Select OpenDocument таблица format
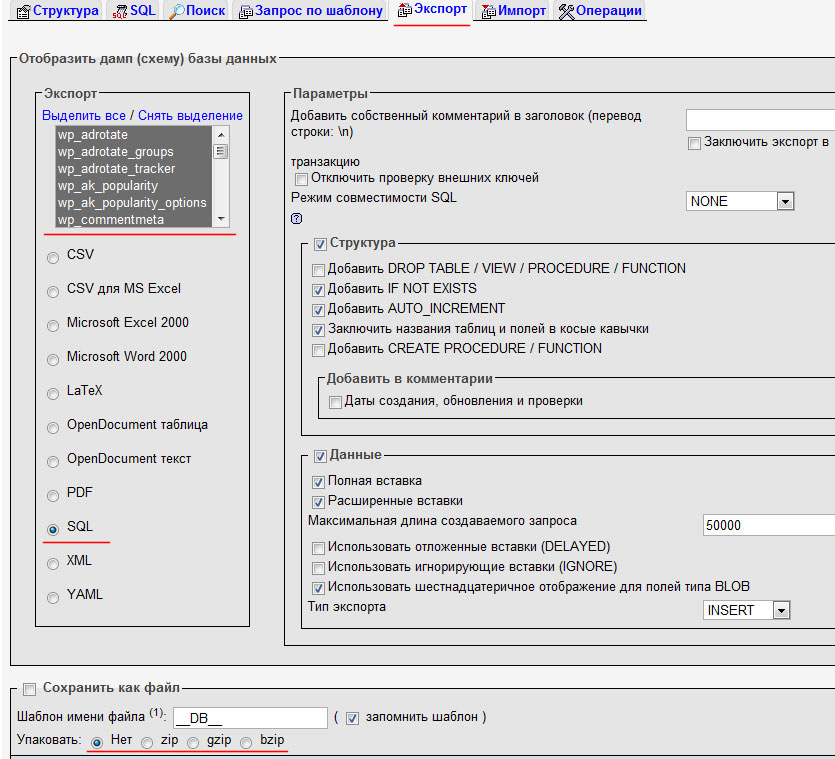835x759 pixels. pyautogui.click(x=53, y=428)
